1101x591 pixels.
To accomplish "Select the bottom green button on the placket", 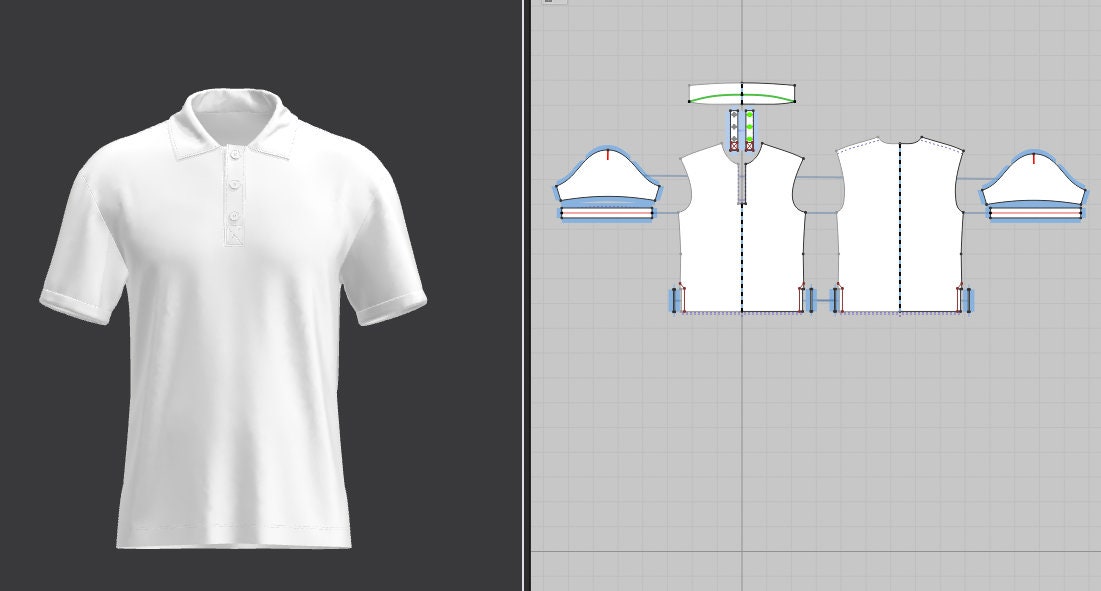I will (x=750, y=139).
